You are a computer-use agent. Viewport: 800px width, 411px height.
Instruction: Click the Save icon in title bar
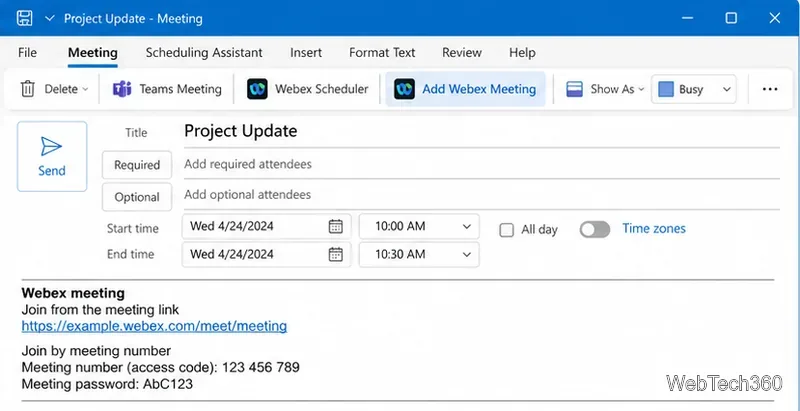[24, 18]
